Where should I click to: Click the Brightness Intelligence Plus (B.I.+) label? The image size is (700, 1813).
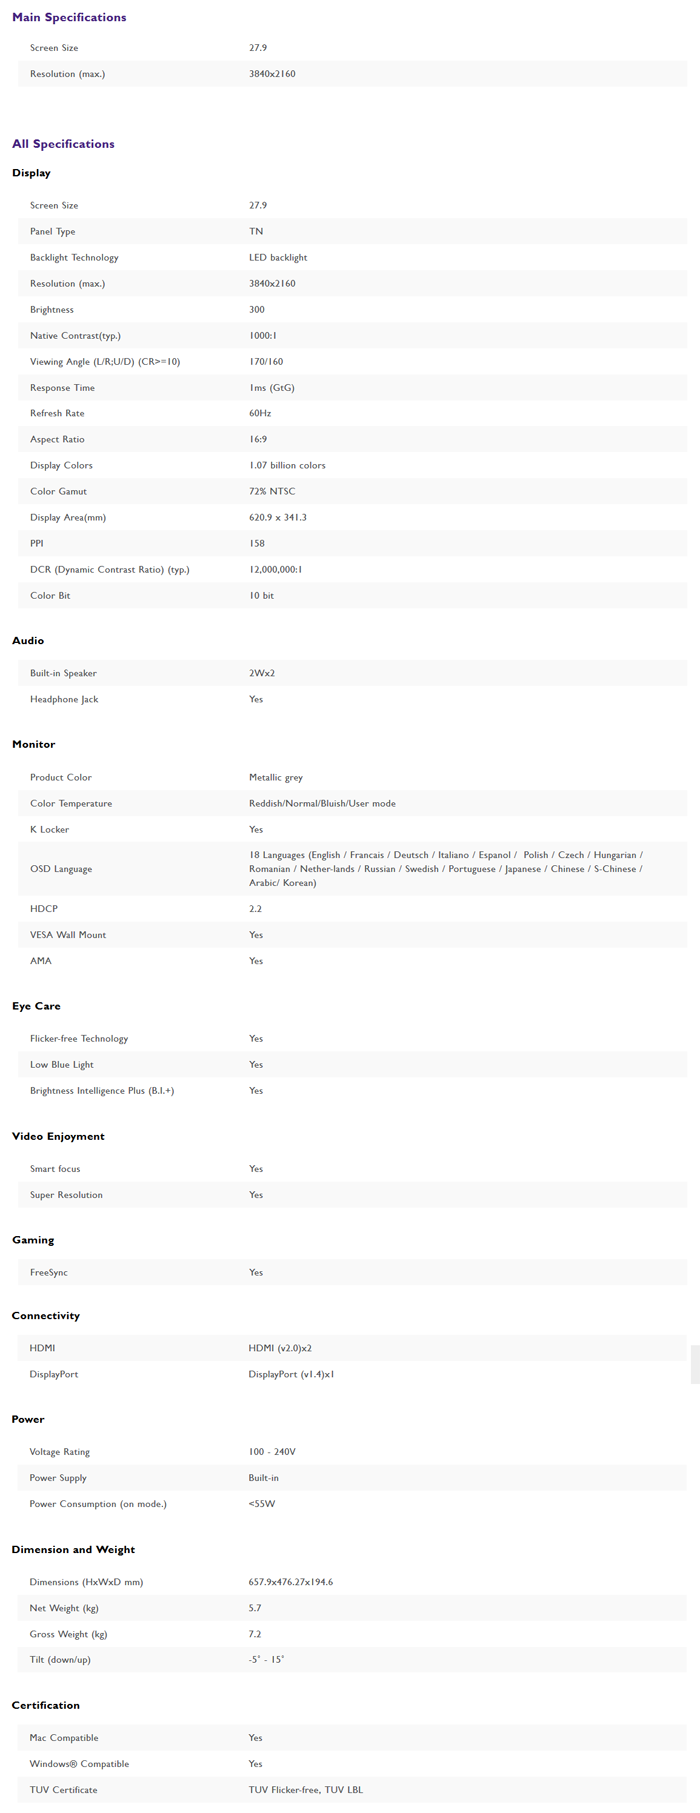click(x=102, y=1090)
